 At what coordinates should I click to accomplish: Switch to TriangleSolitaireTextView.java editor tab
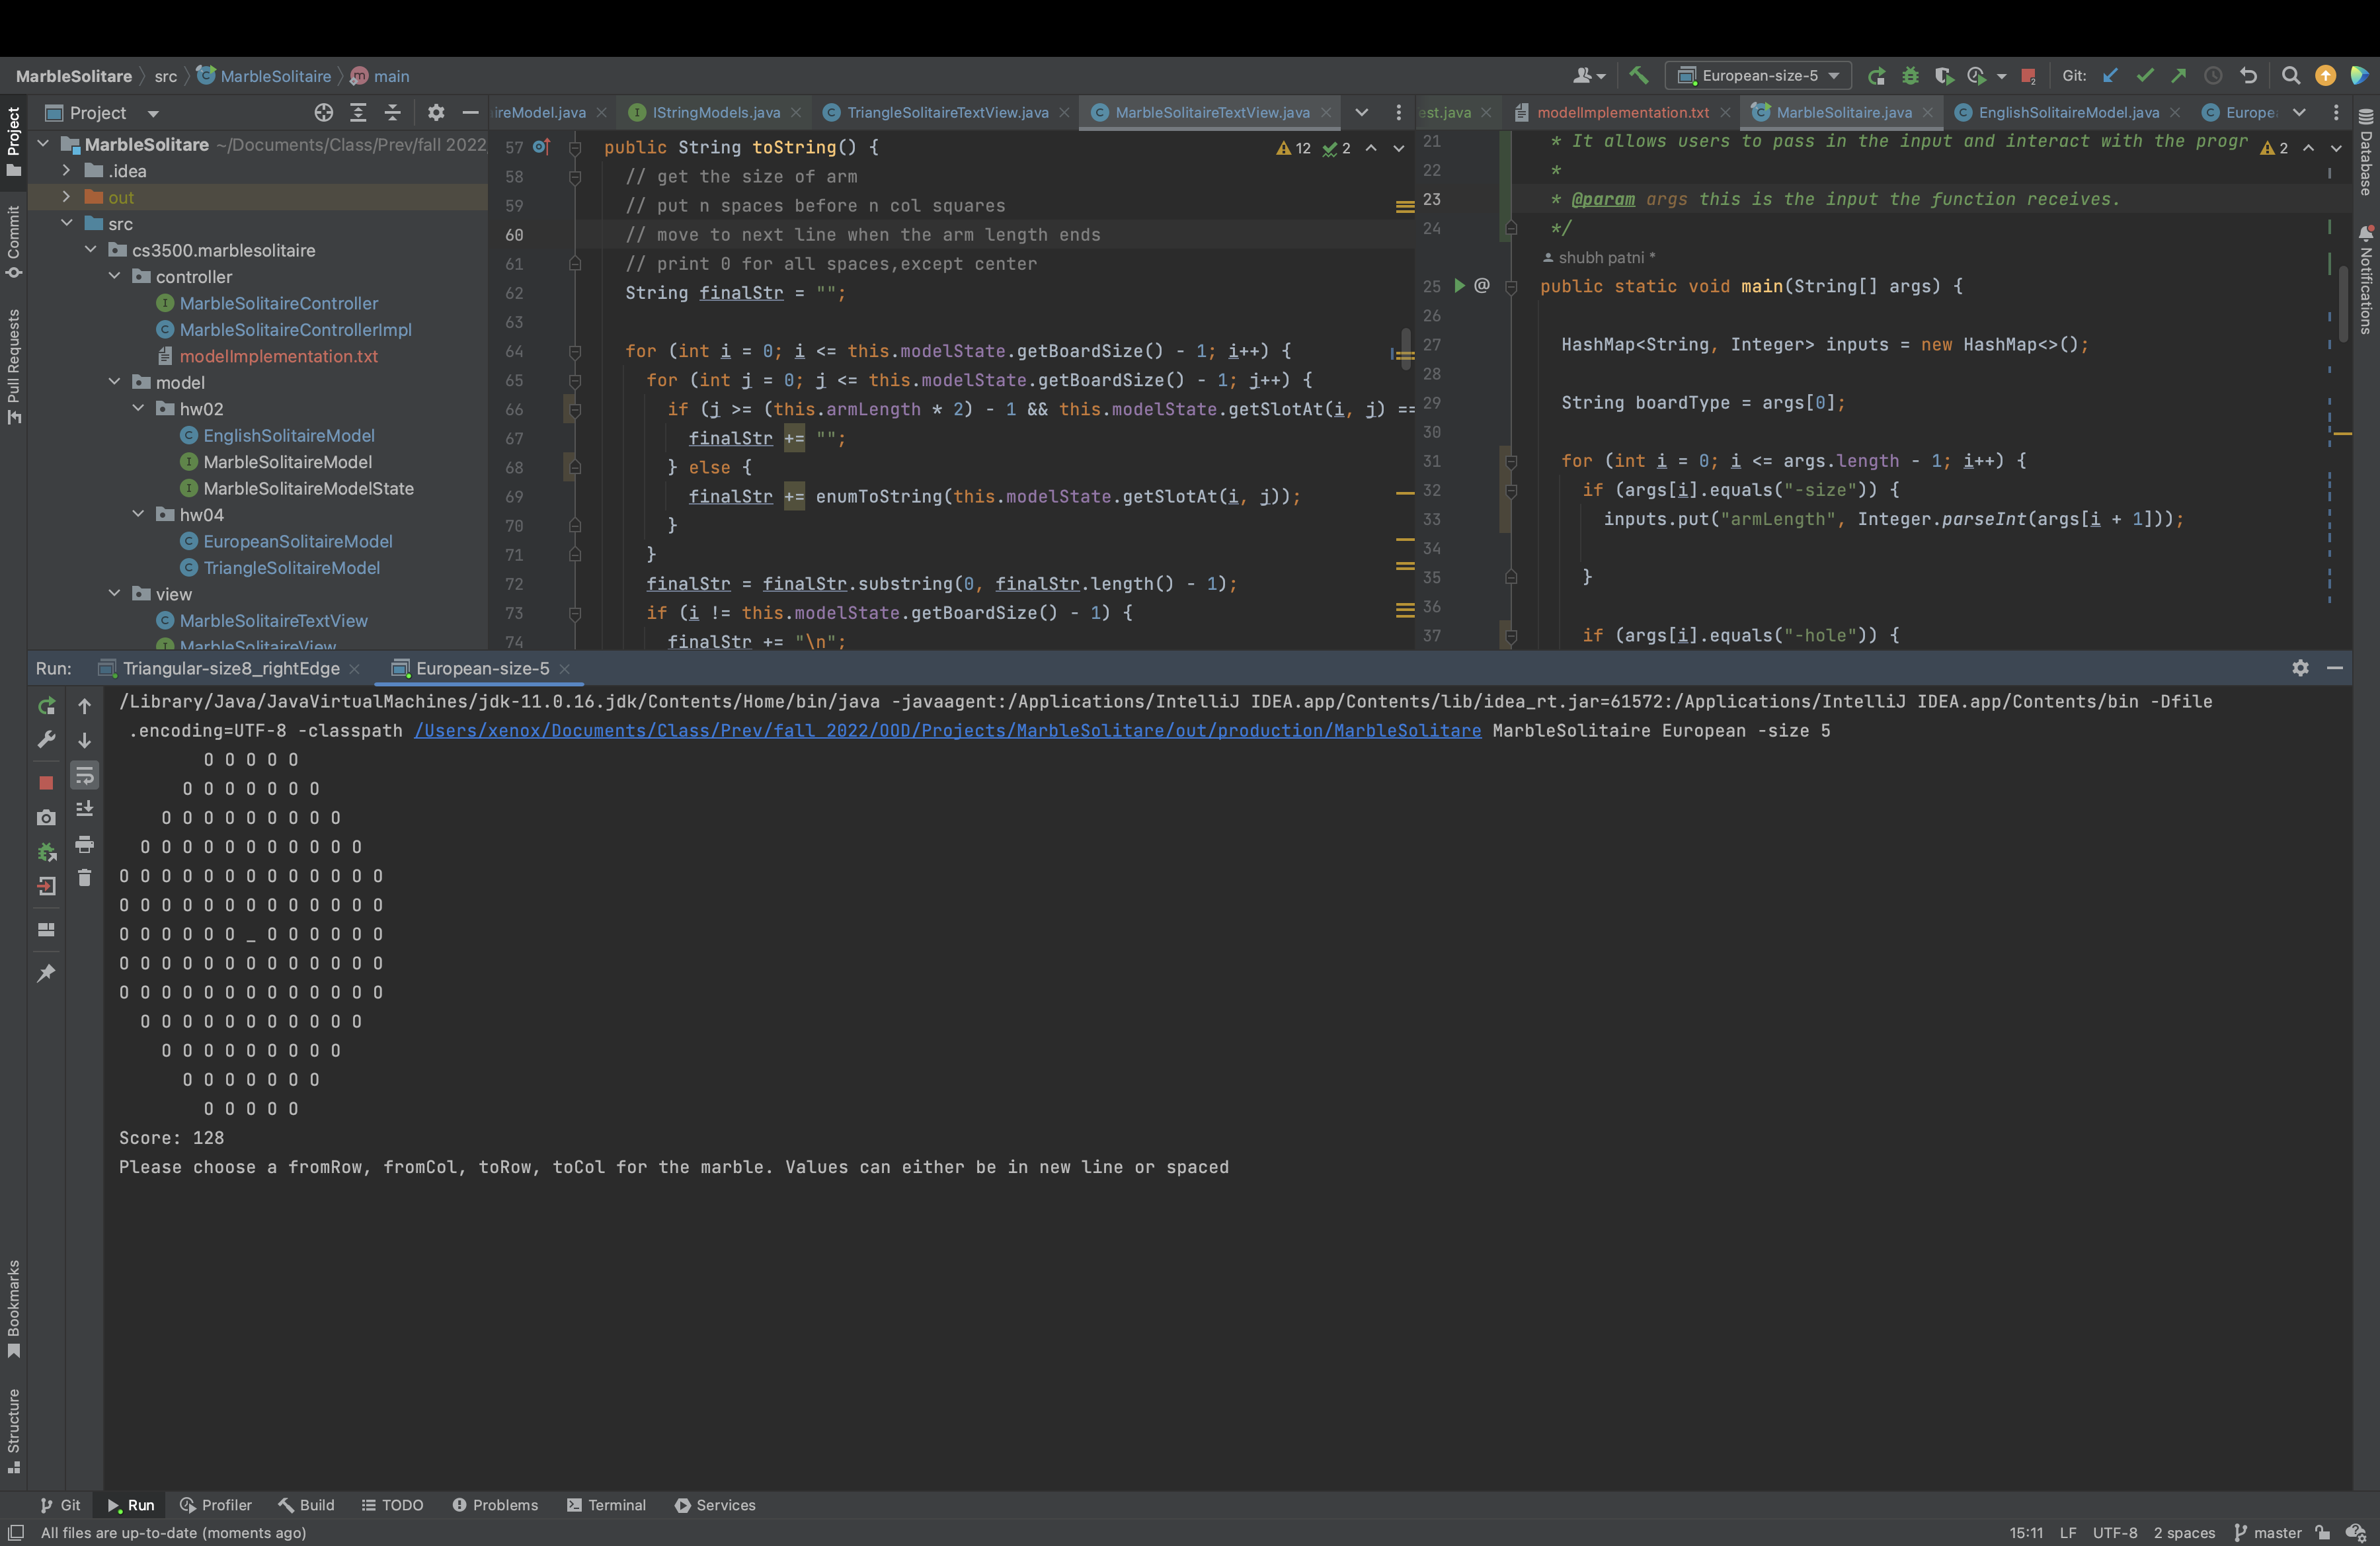coord(947,113)
